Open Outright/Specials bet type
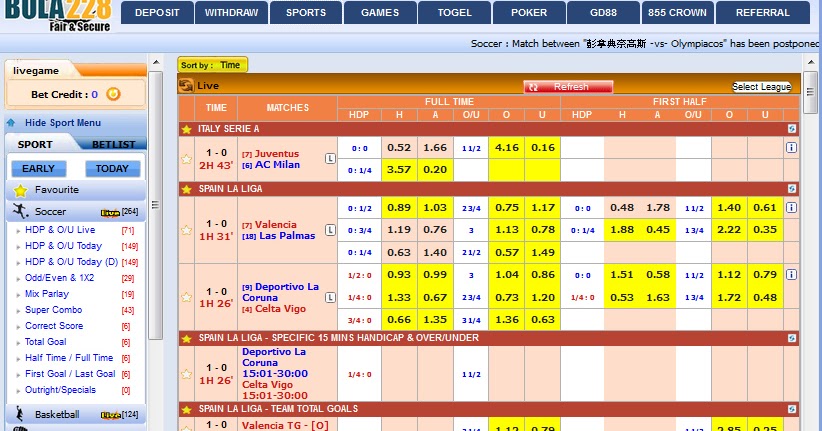The image size is (822, 431). pyautogui.click(x=60, y=390)
